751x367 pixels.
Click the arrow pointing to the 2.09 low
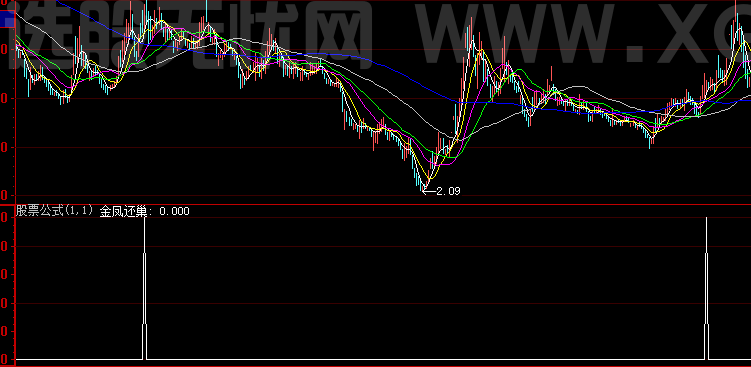(x=429, y=192)
